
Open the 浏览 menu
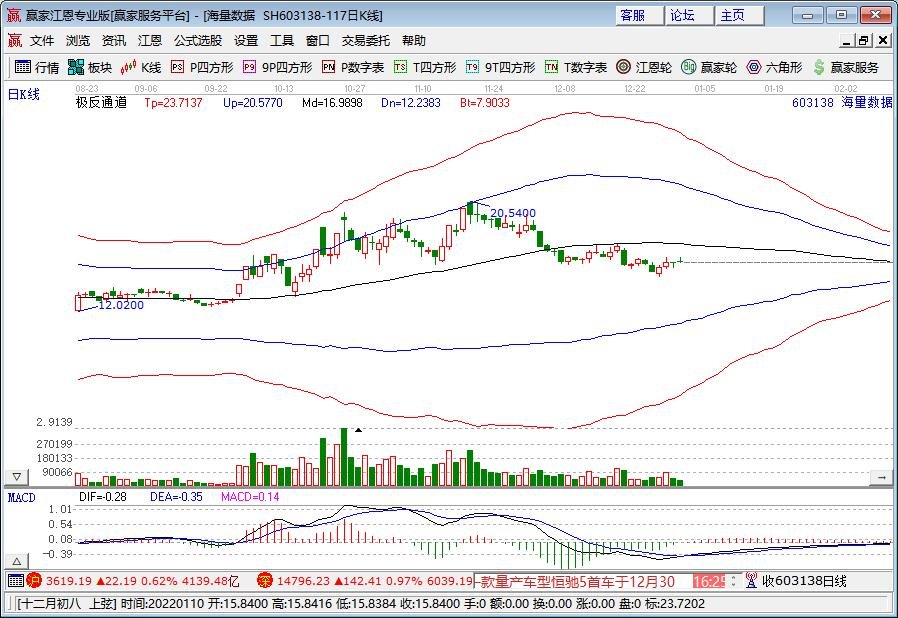click(x=78, y=41)
